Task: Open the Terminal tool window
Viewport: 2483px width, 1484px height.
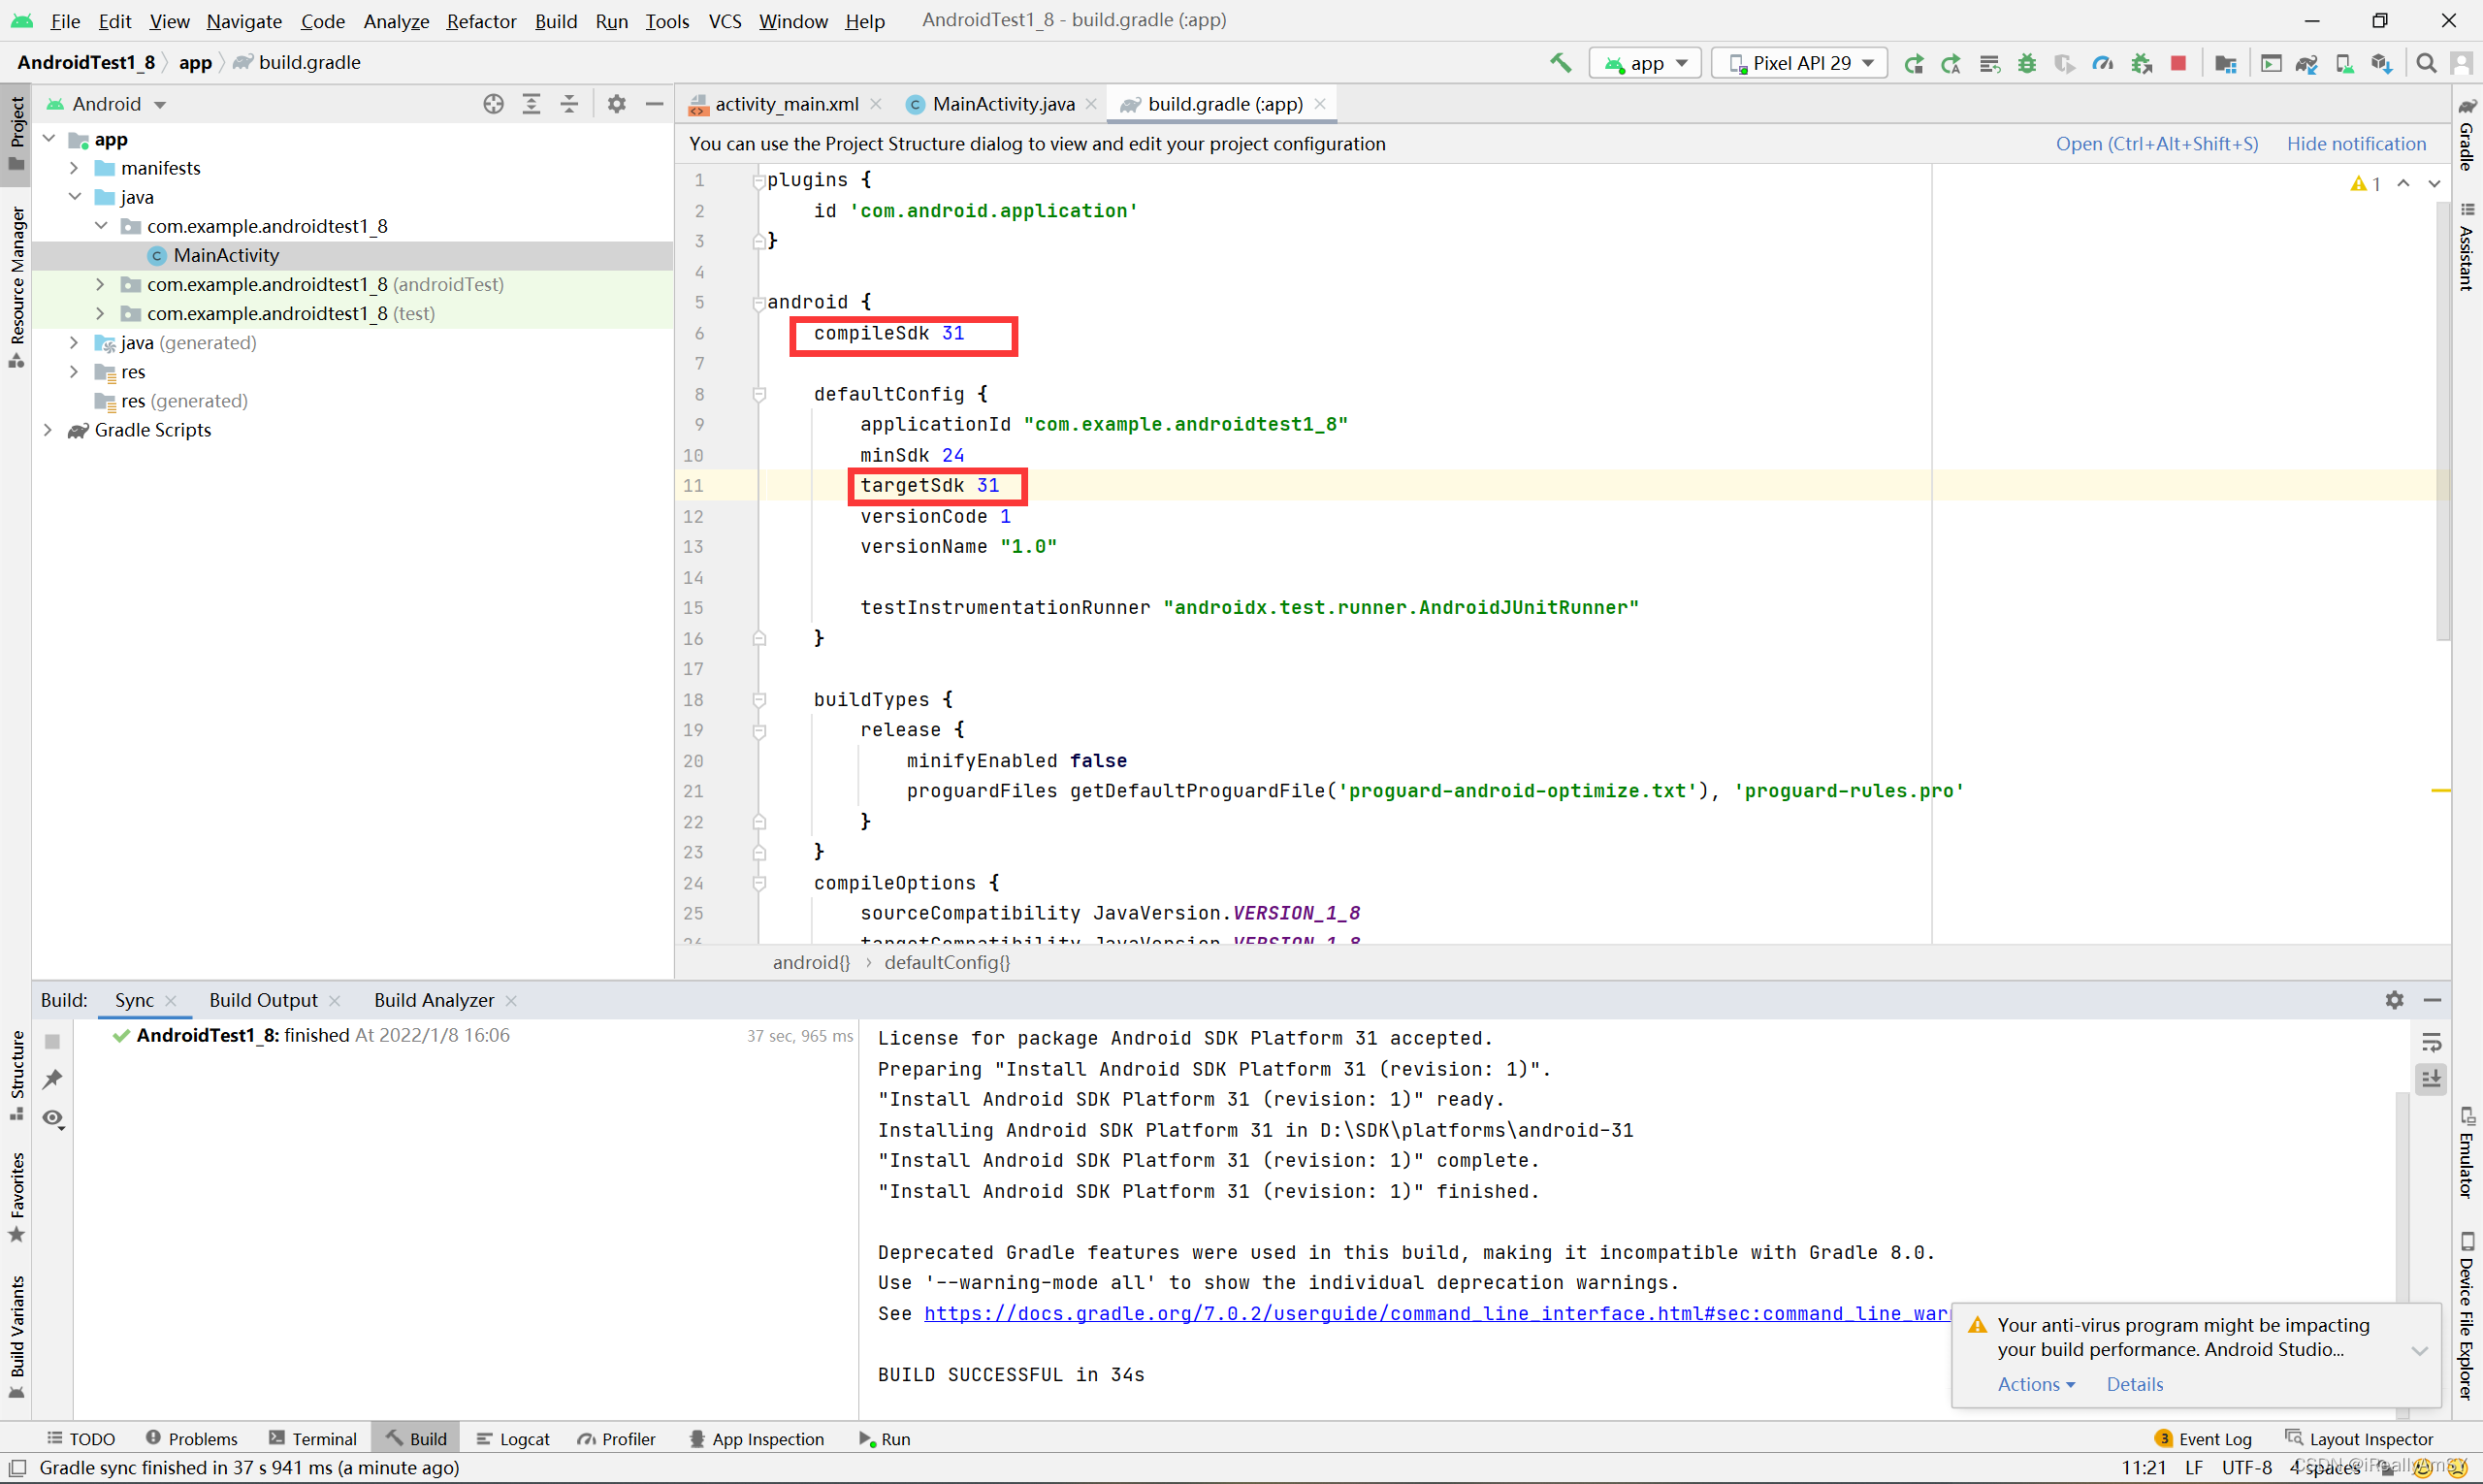Action: (x=312, y=1439)
